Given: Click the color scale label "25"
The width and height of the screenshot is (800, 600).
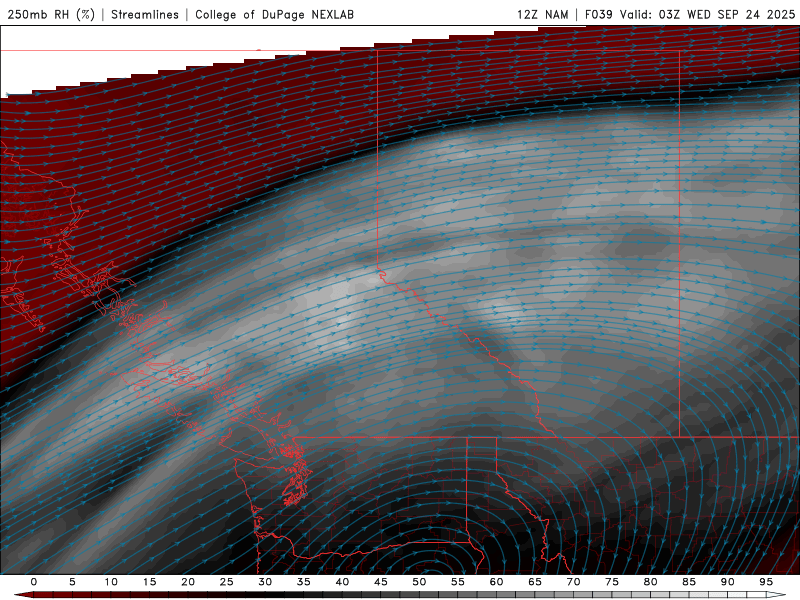Looking at the screenshot, I should [x=227, y=582].
